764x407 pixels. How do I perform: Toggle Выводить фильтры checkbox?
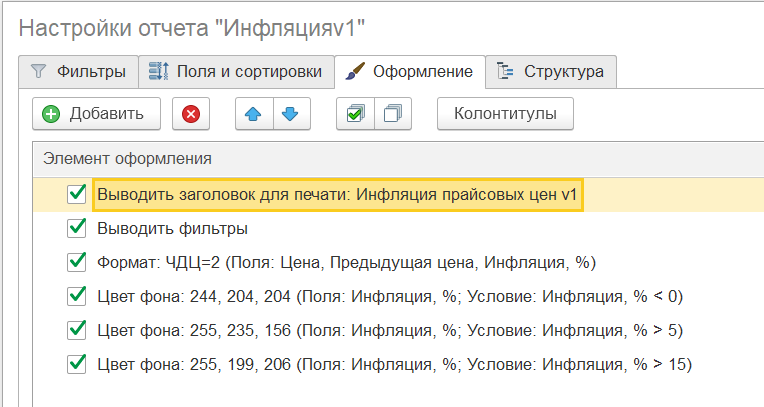tap(76, 228)
